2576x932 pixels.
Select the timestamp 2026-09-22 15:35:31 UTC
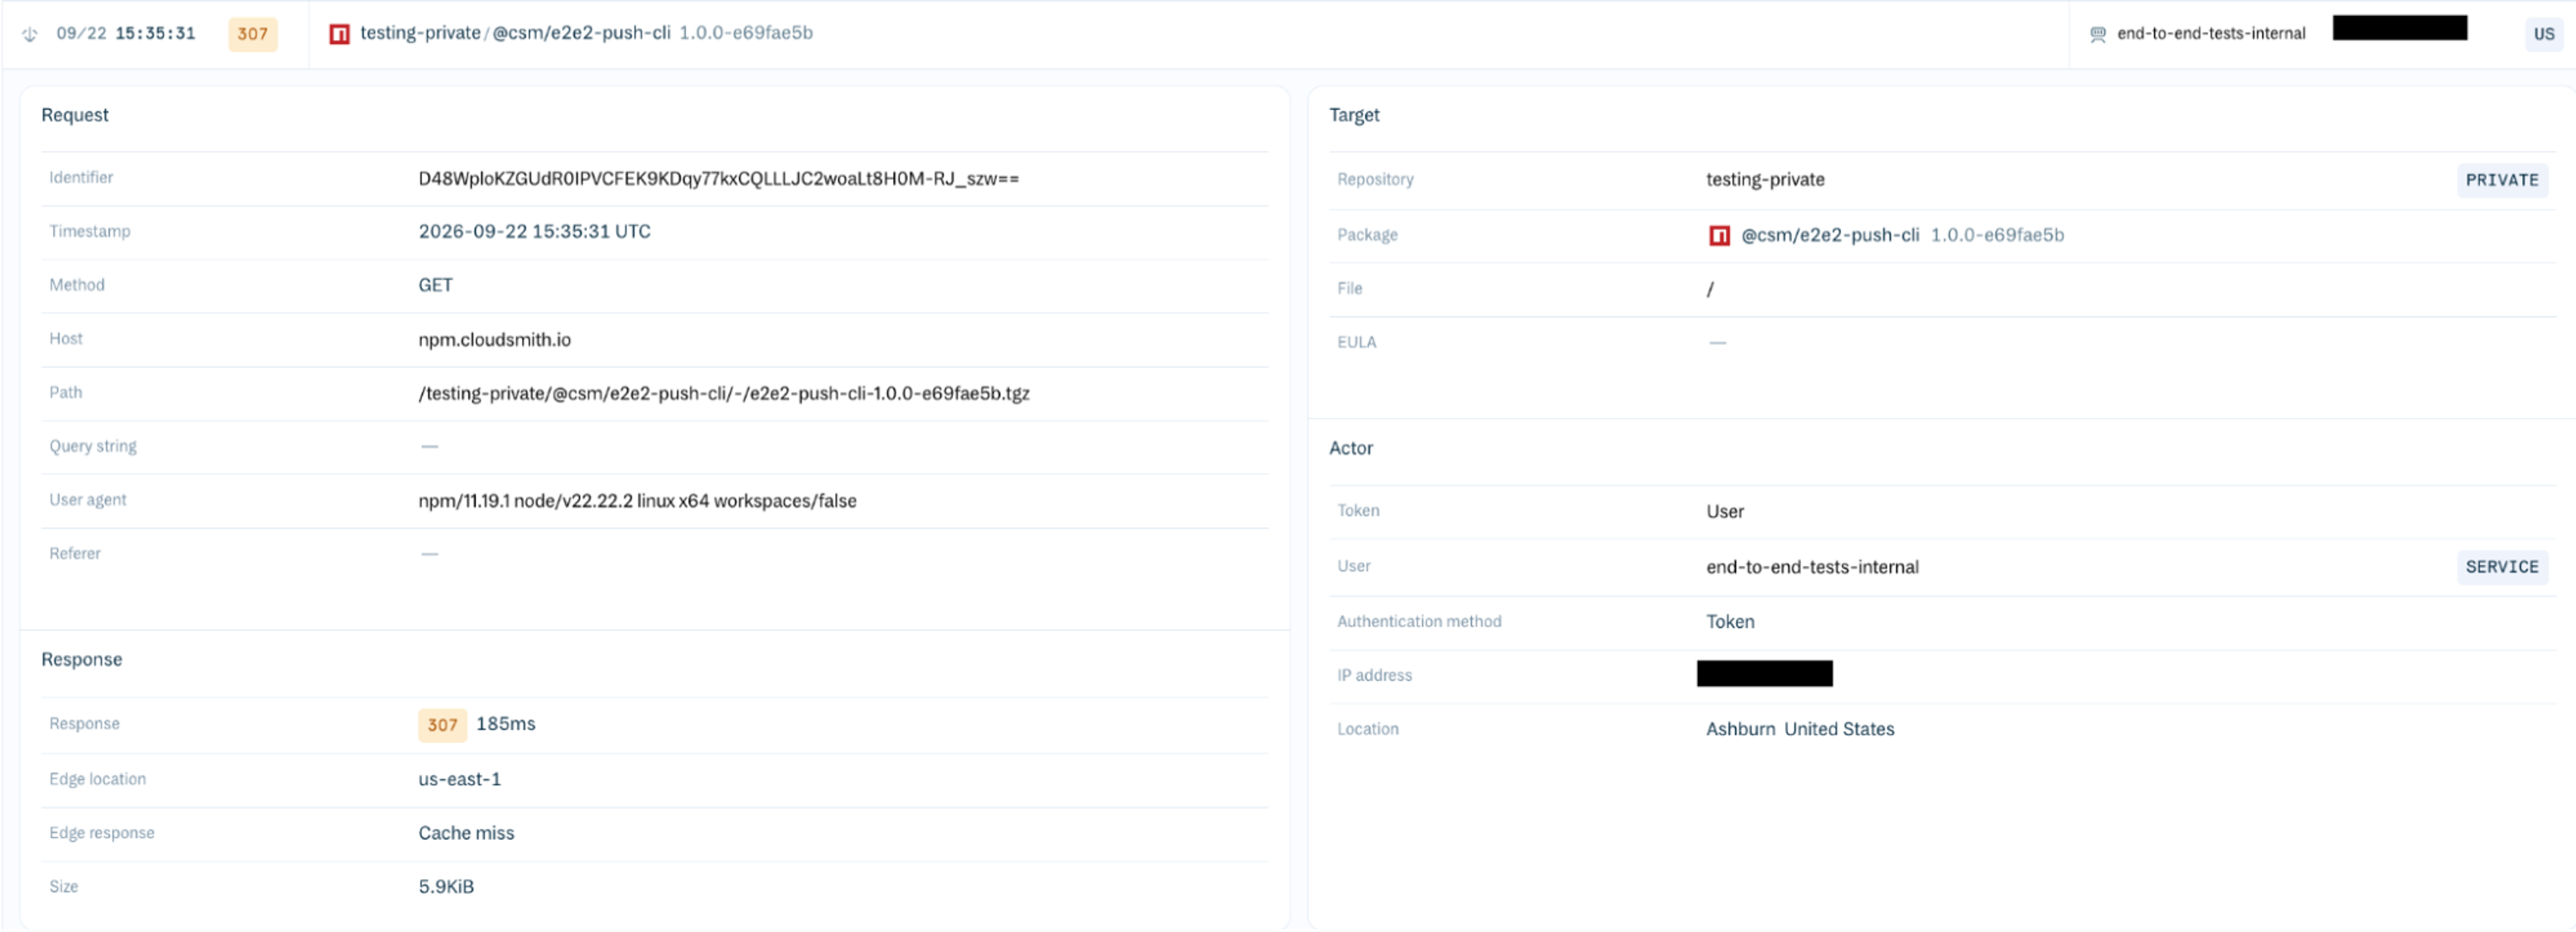click(x=534, y=232)
